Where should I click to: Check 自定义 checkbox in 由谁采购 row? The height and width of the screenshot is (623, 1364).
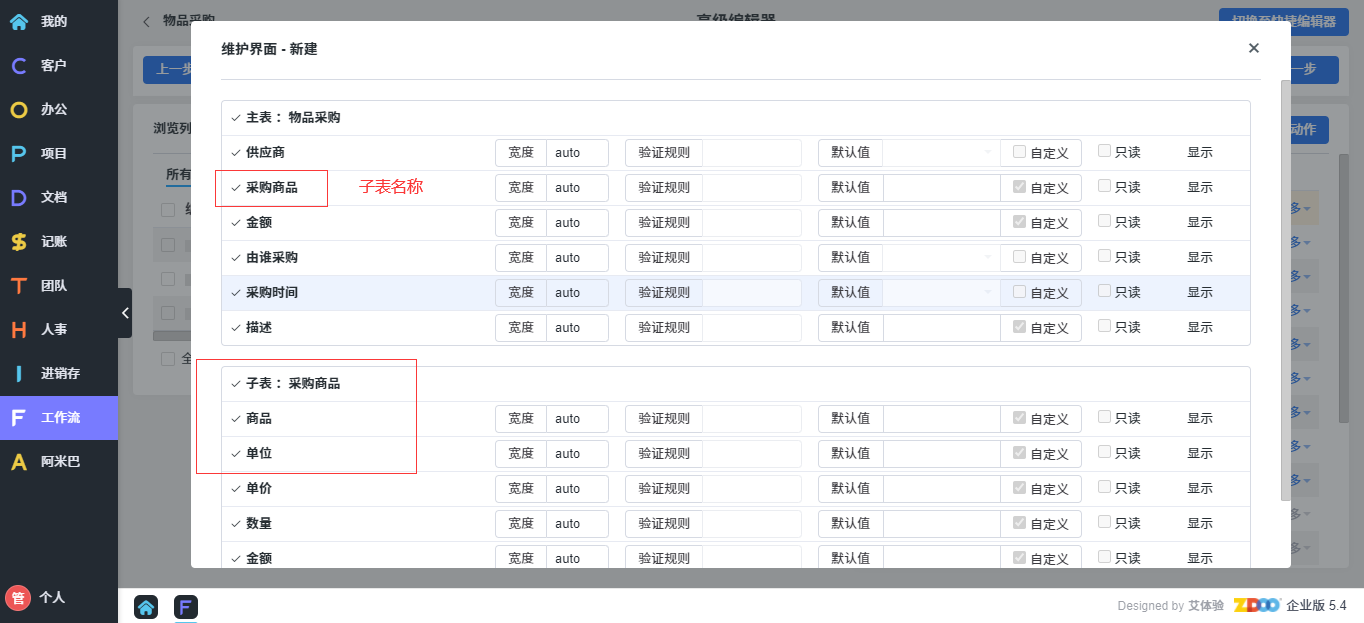coord(1019,257)
